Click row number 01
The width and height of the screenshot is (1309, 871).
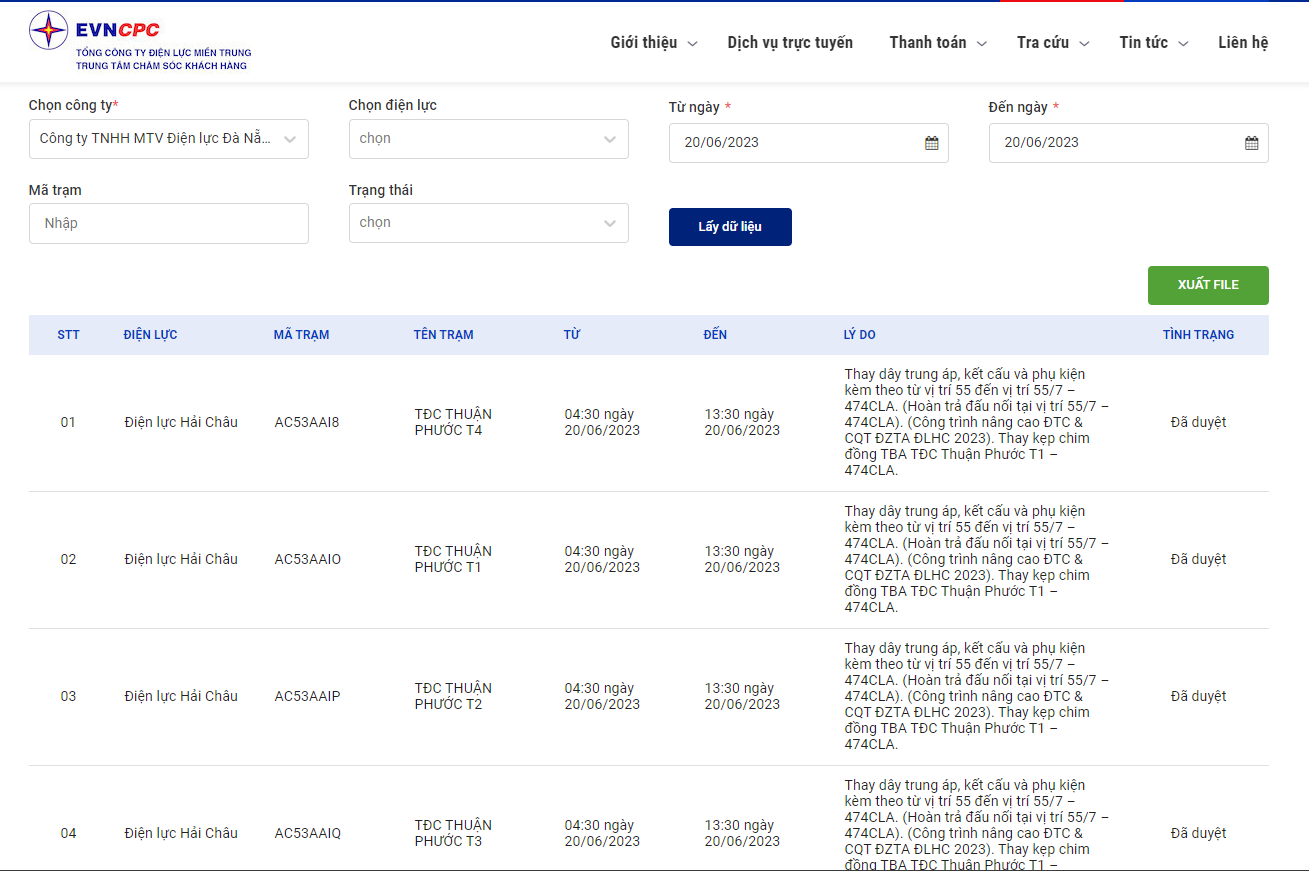pyautogui.click(x=68, y=422)
